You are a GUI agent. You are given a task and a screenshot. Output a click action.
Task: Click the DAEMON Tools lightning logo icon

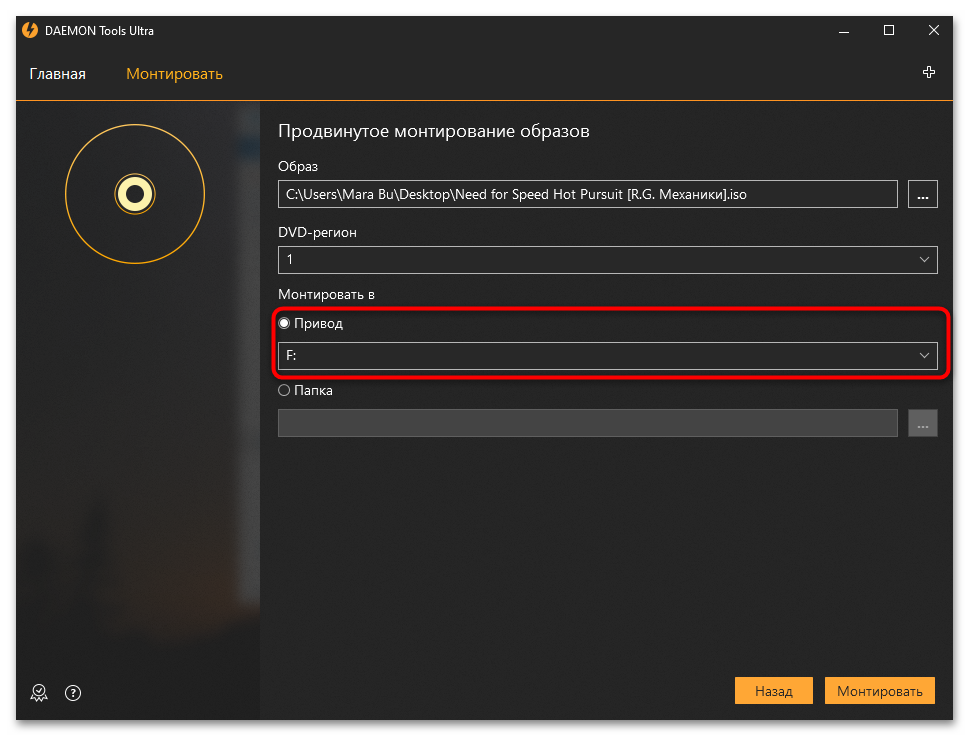click(30, 30)
